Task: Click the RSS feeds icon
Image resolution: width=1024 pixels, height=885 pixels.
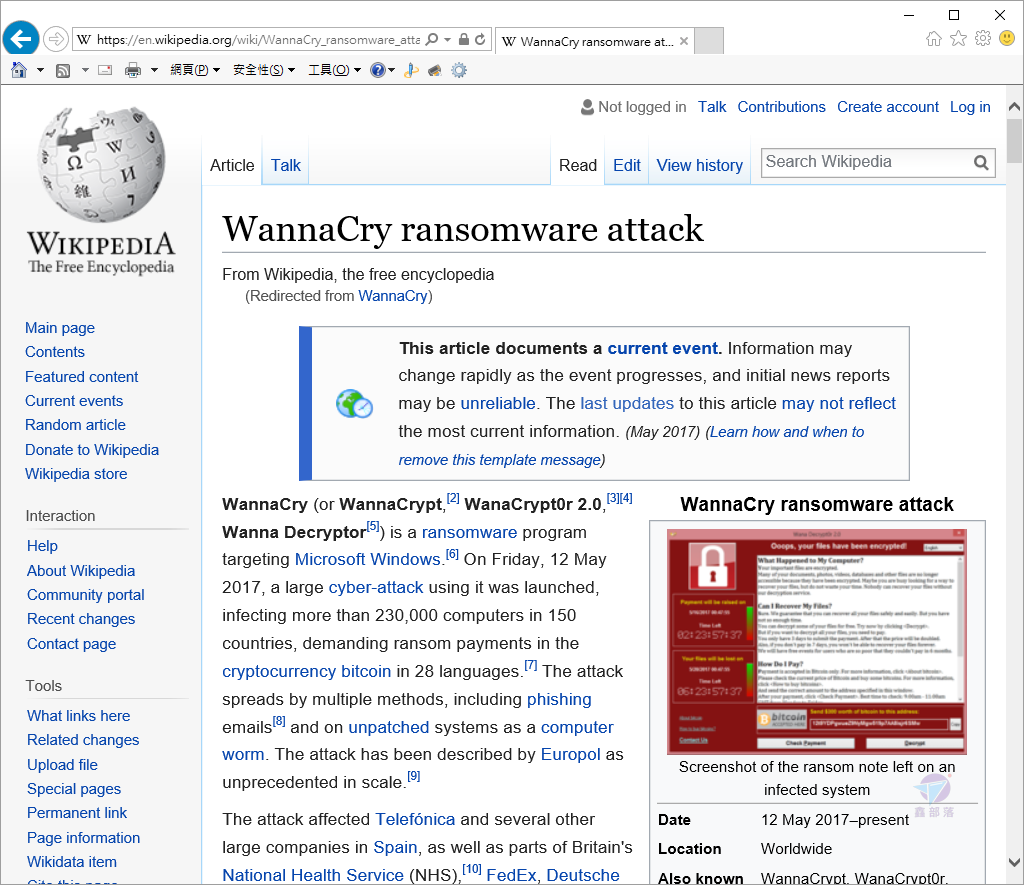Action: pos(63,71)
